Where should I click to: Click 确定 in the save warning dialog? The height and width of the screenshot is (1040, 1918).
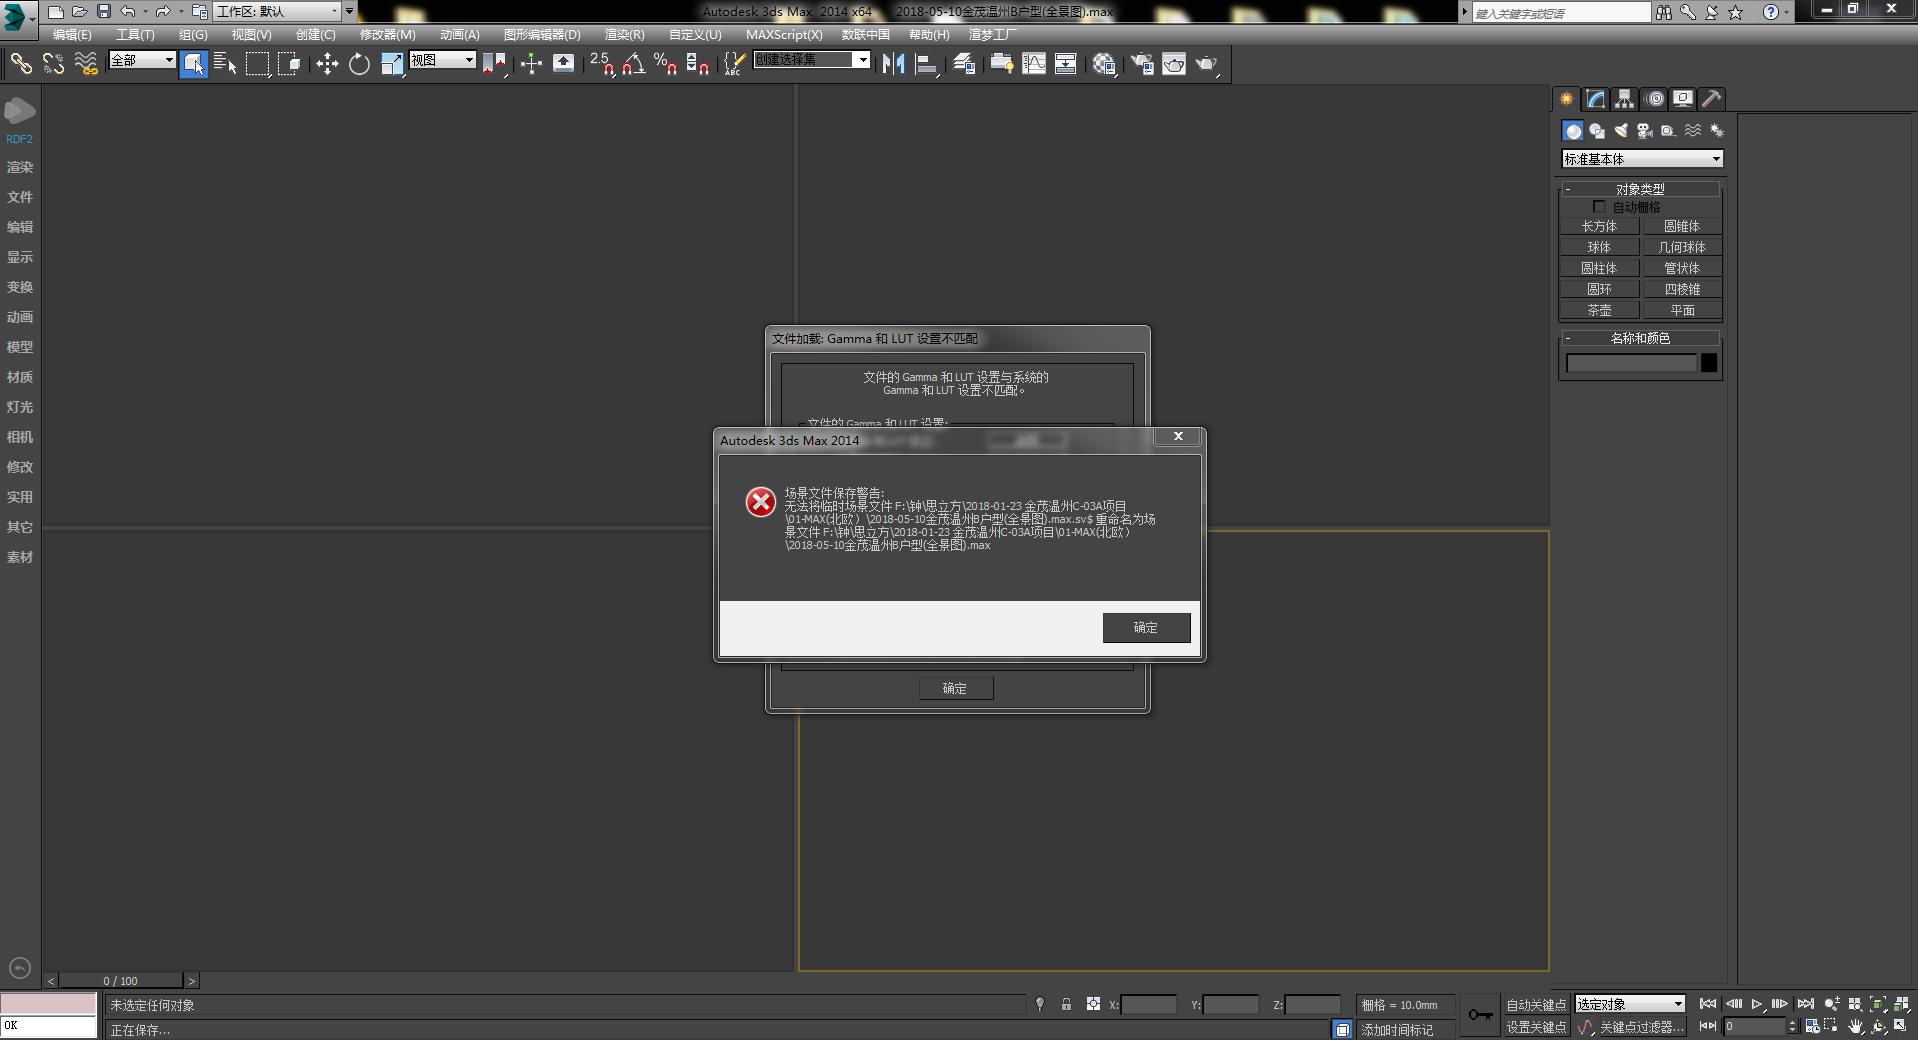(1146, 628)
